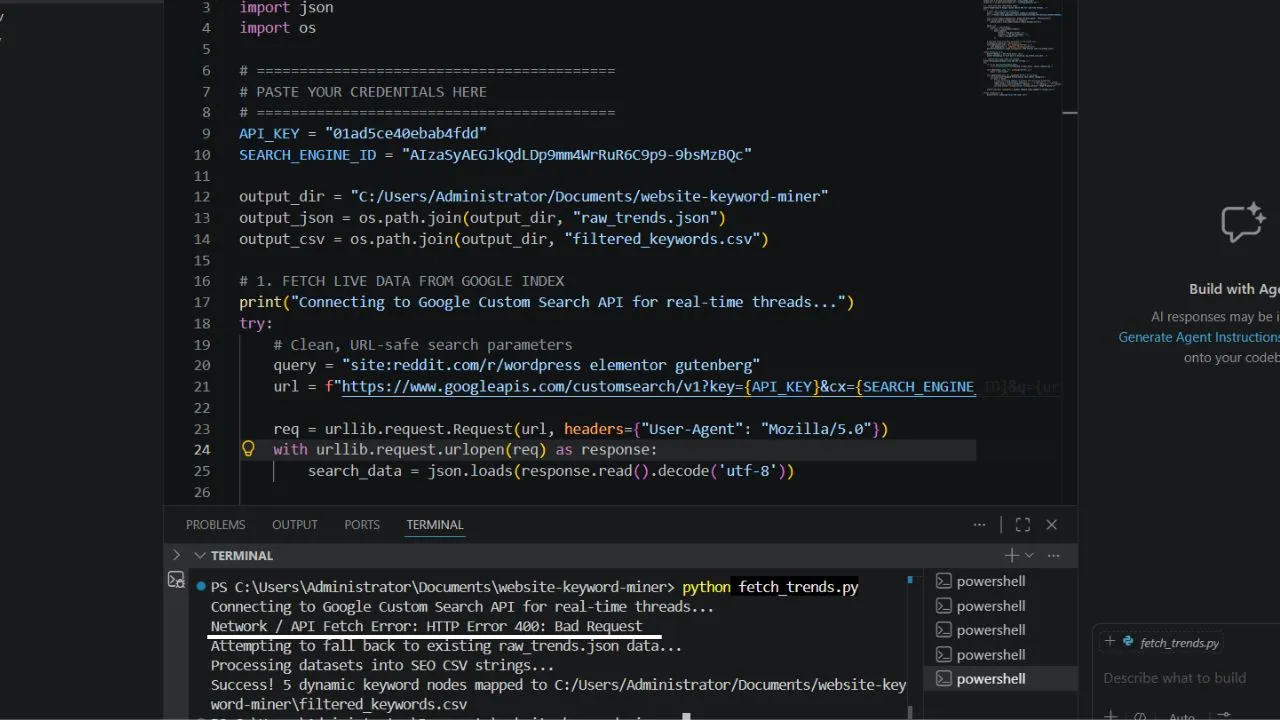Click the plus beside fetch_trends.py chip
The image size is (1280, 720).
[x=1109, y=642]
